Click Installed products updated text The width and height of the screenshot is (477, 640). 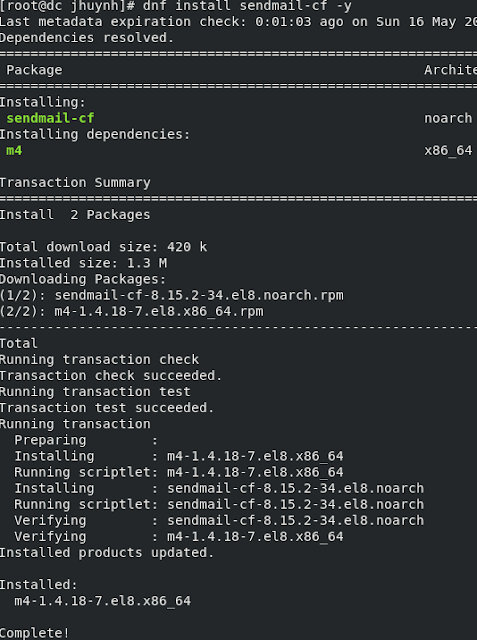pos(107,553)
